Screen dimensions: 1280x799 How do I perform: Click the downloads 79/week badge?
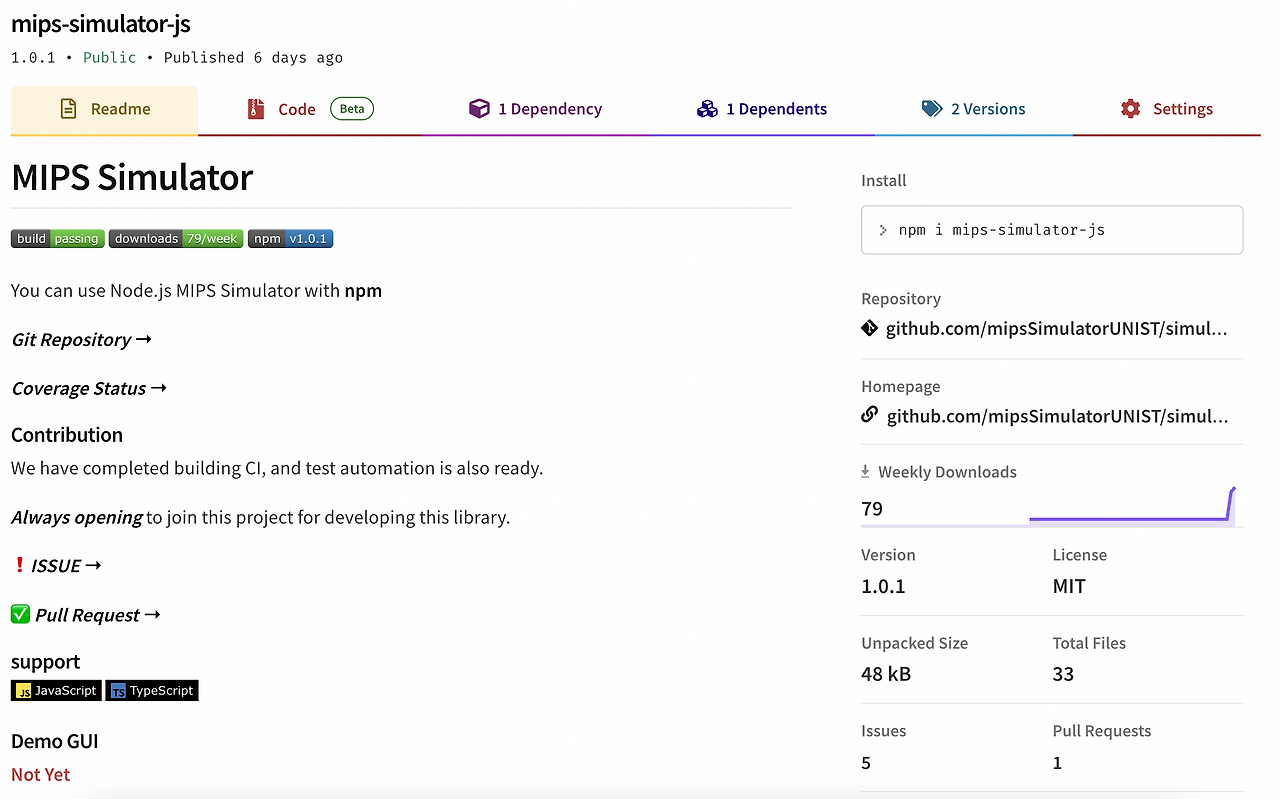176,239
